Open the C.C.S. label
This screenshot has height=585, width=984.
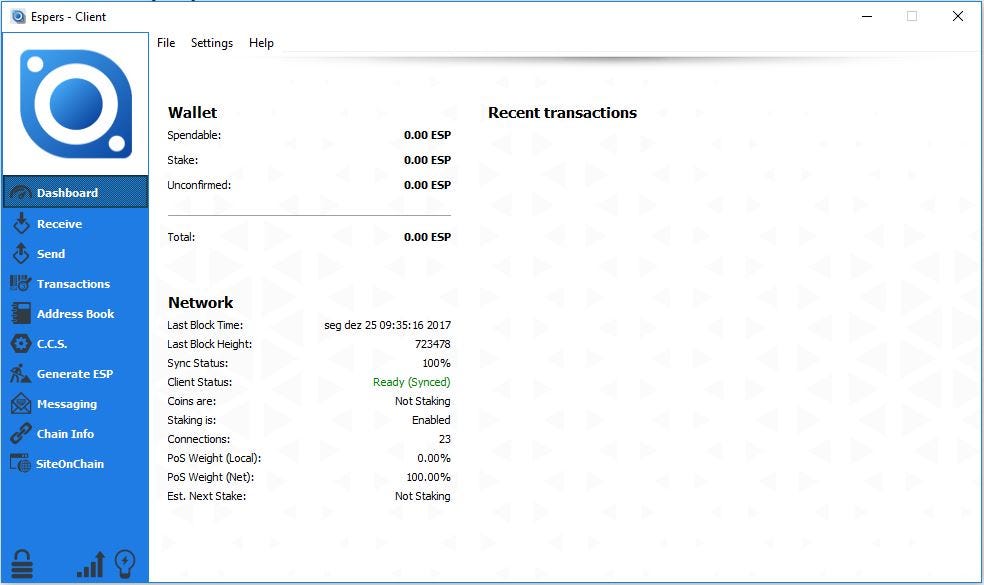[x=52, y=344]
